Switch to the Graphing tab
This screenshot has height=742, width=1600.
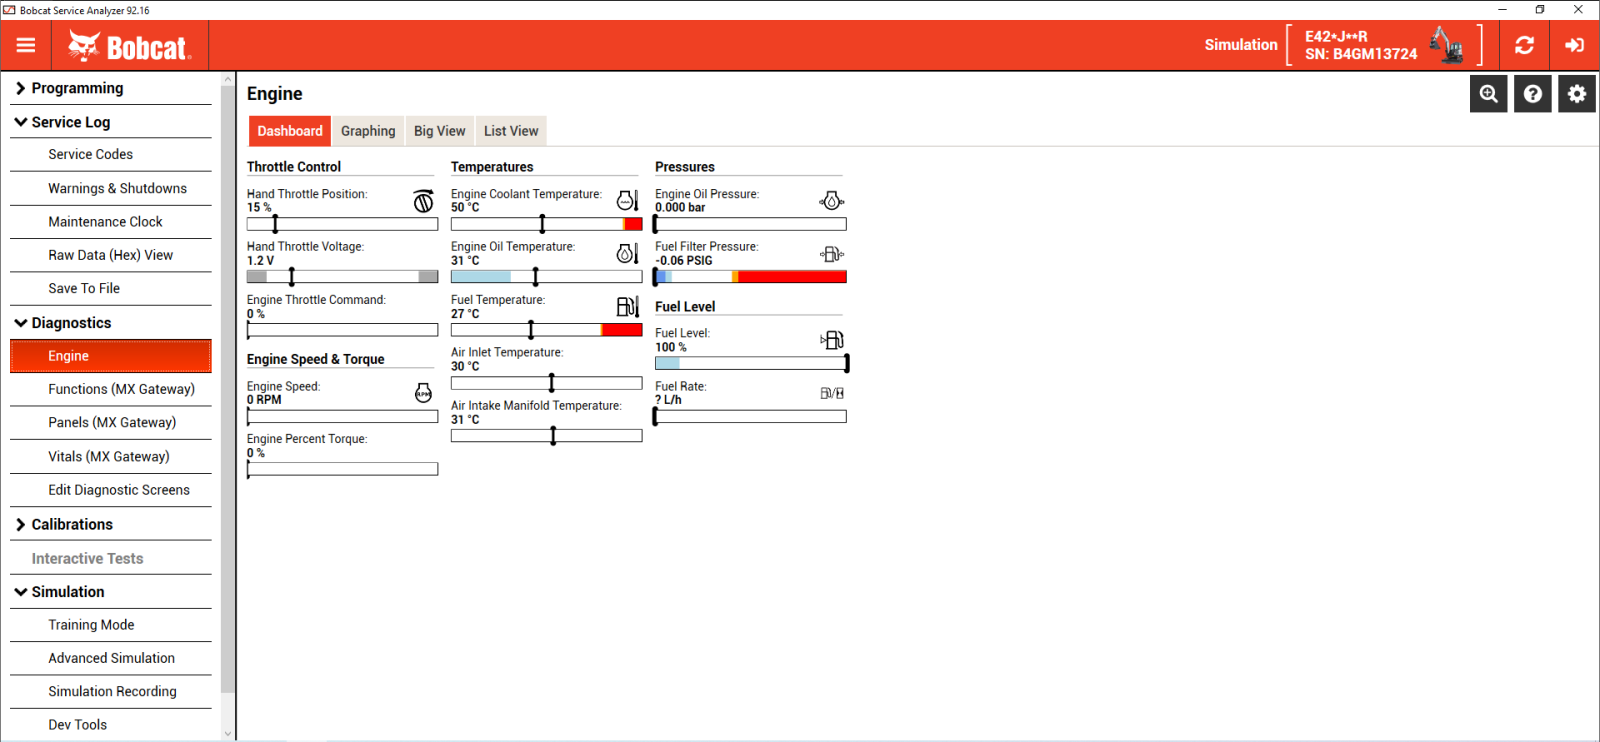368,131
